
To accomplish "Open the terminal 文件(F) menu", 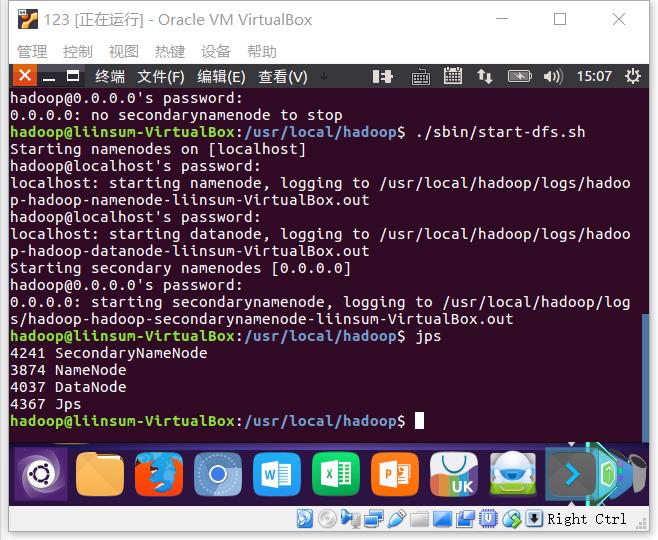I will point(161,76).
